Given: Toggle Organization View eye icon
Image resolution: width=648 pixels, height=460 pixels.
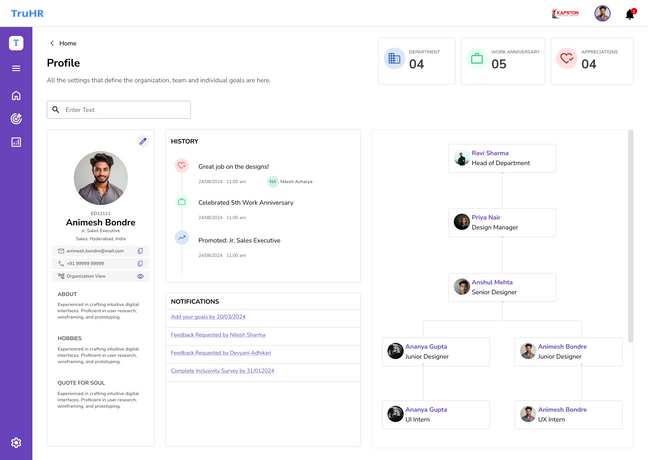Looking at the screenshot, I should [x=140, y=276].
